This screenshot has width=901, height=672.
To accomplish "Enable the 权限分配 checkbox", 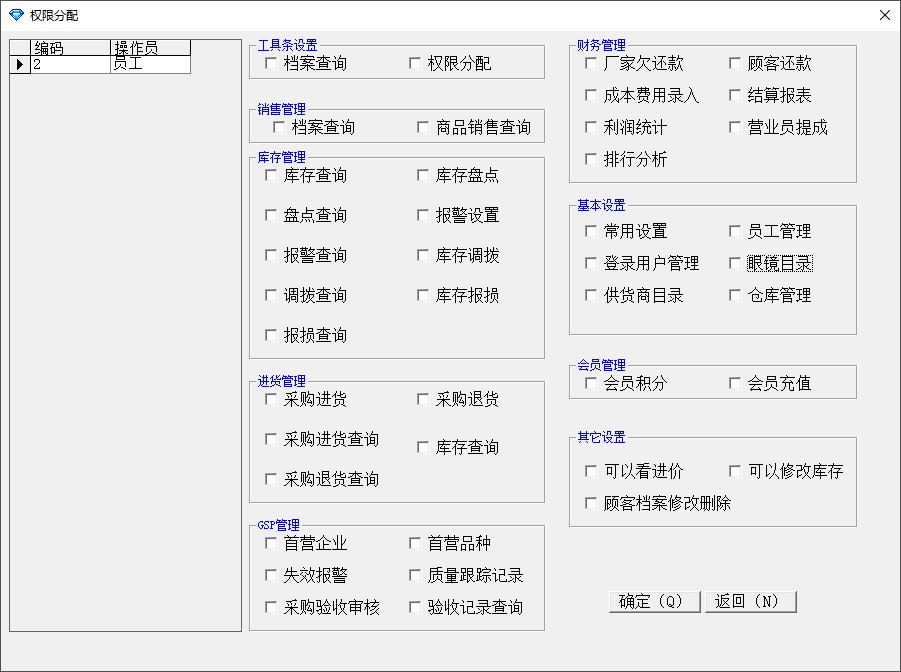I will (x=415, y=64).
